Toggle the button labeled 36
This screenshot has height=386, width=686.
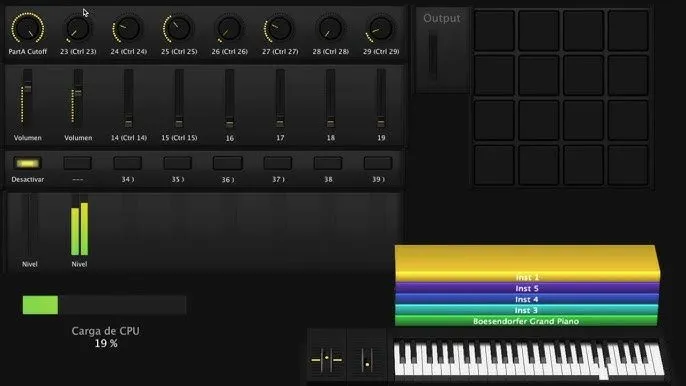(x=228, y=163)
